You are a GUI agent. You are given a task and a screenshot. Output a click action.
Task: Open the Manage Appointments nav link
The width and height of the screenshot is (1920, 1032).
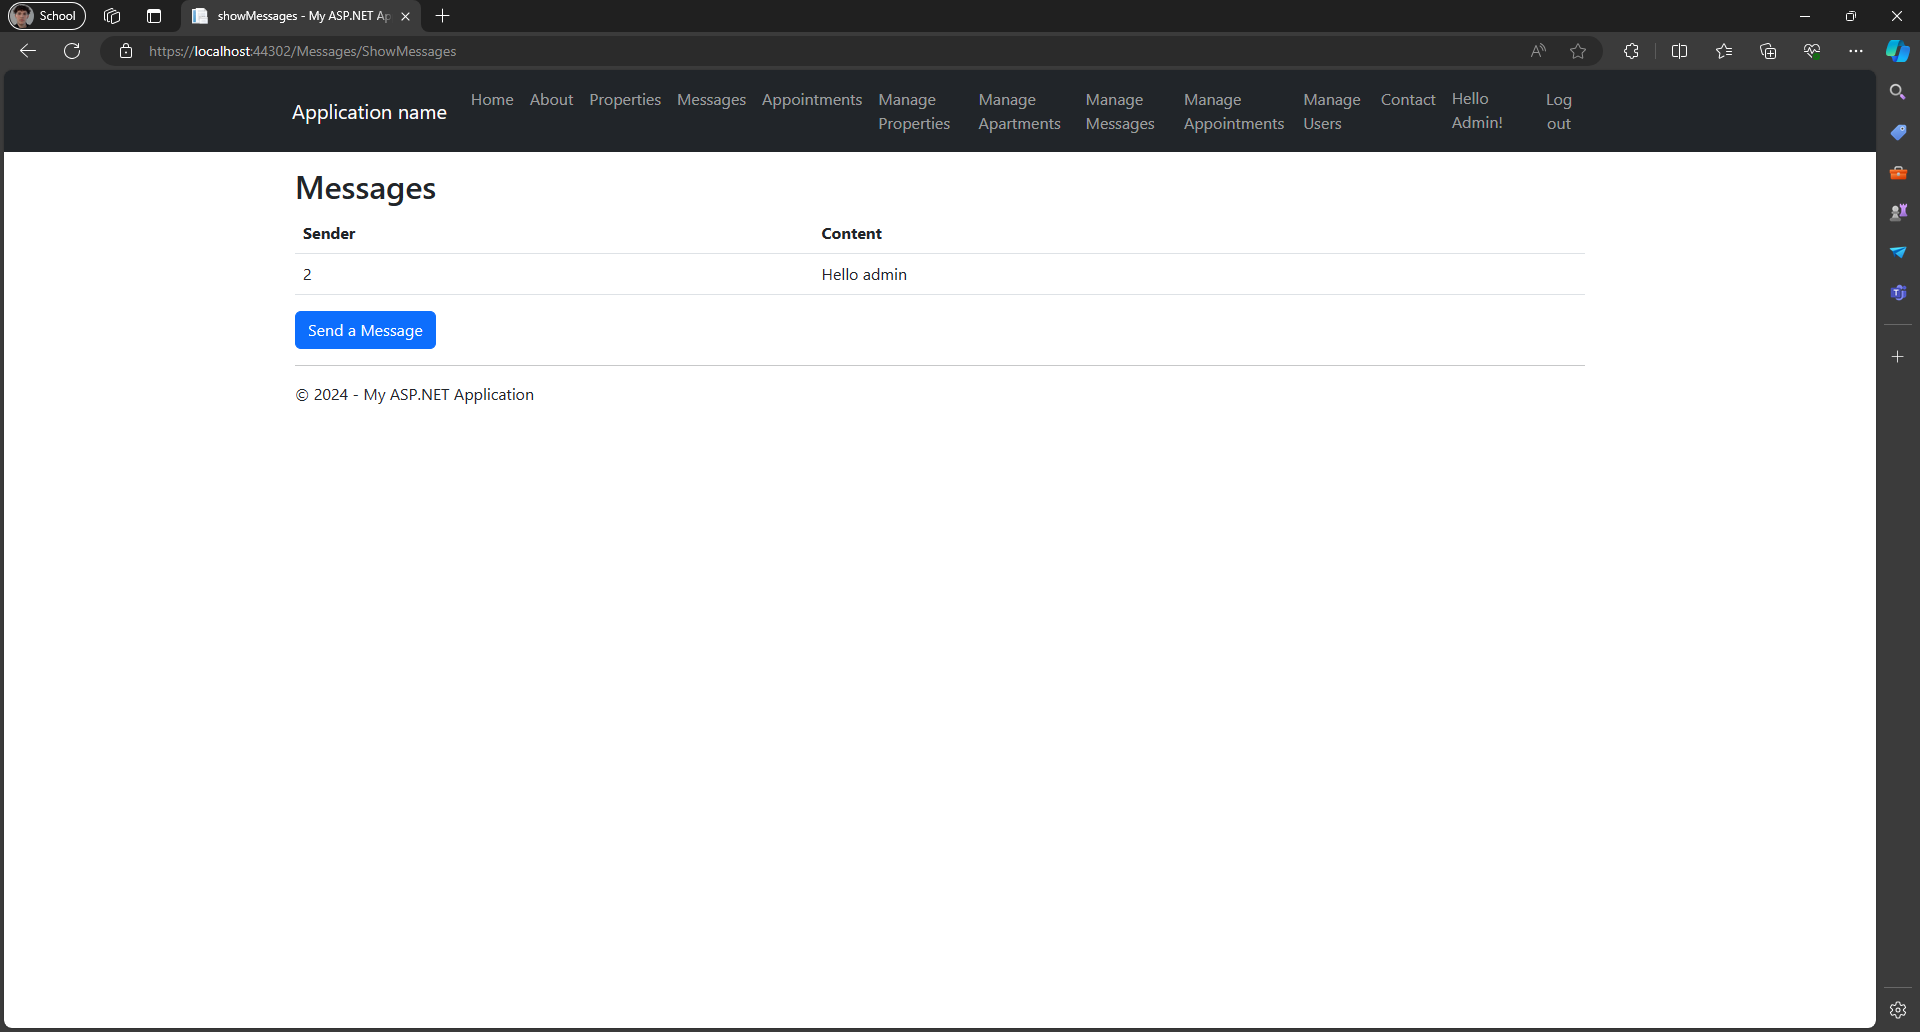point(1234,112)
